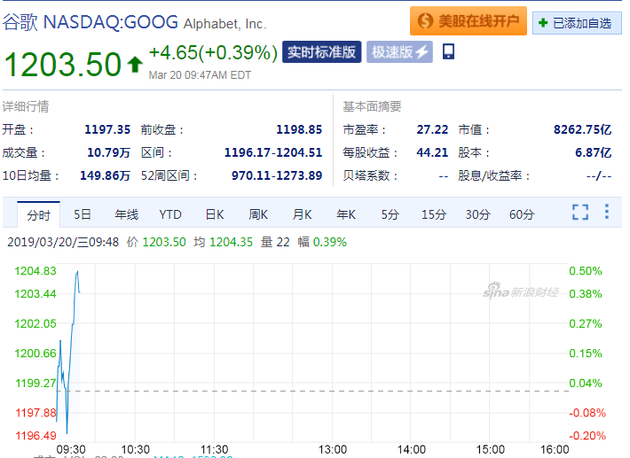Select the 60分 chart tab
This screenshot has height=458, width=630.
click(x=522, y=215)
